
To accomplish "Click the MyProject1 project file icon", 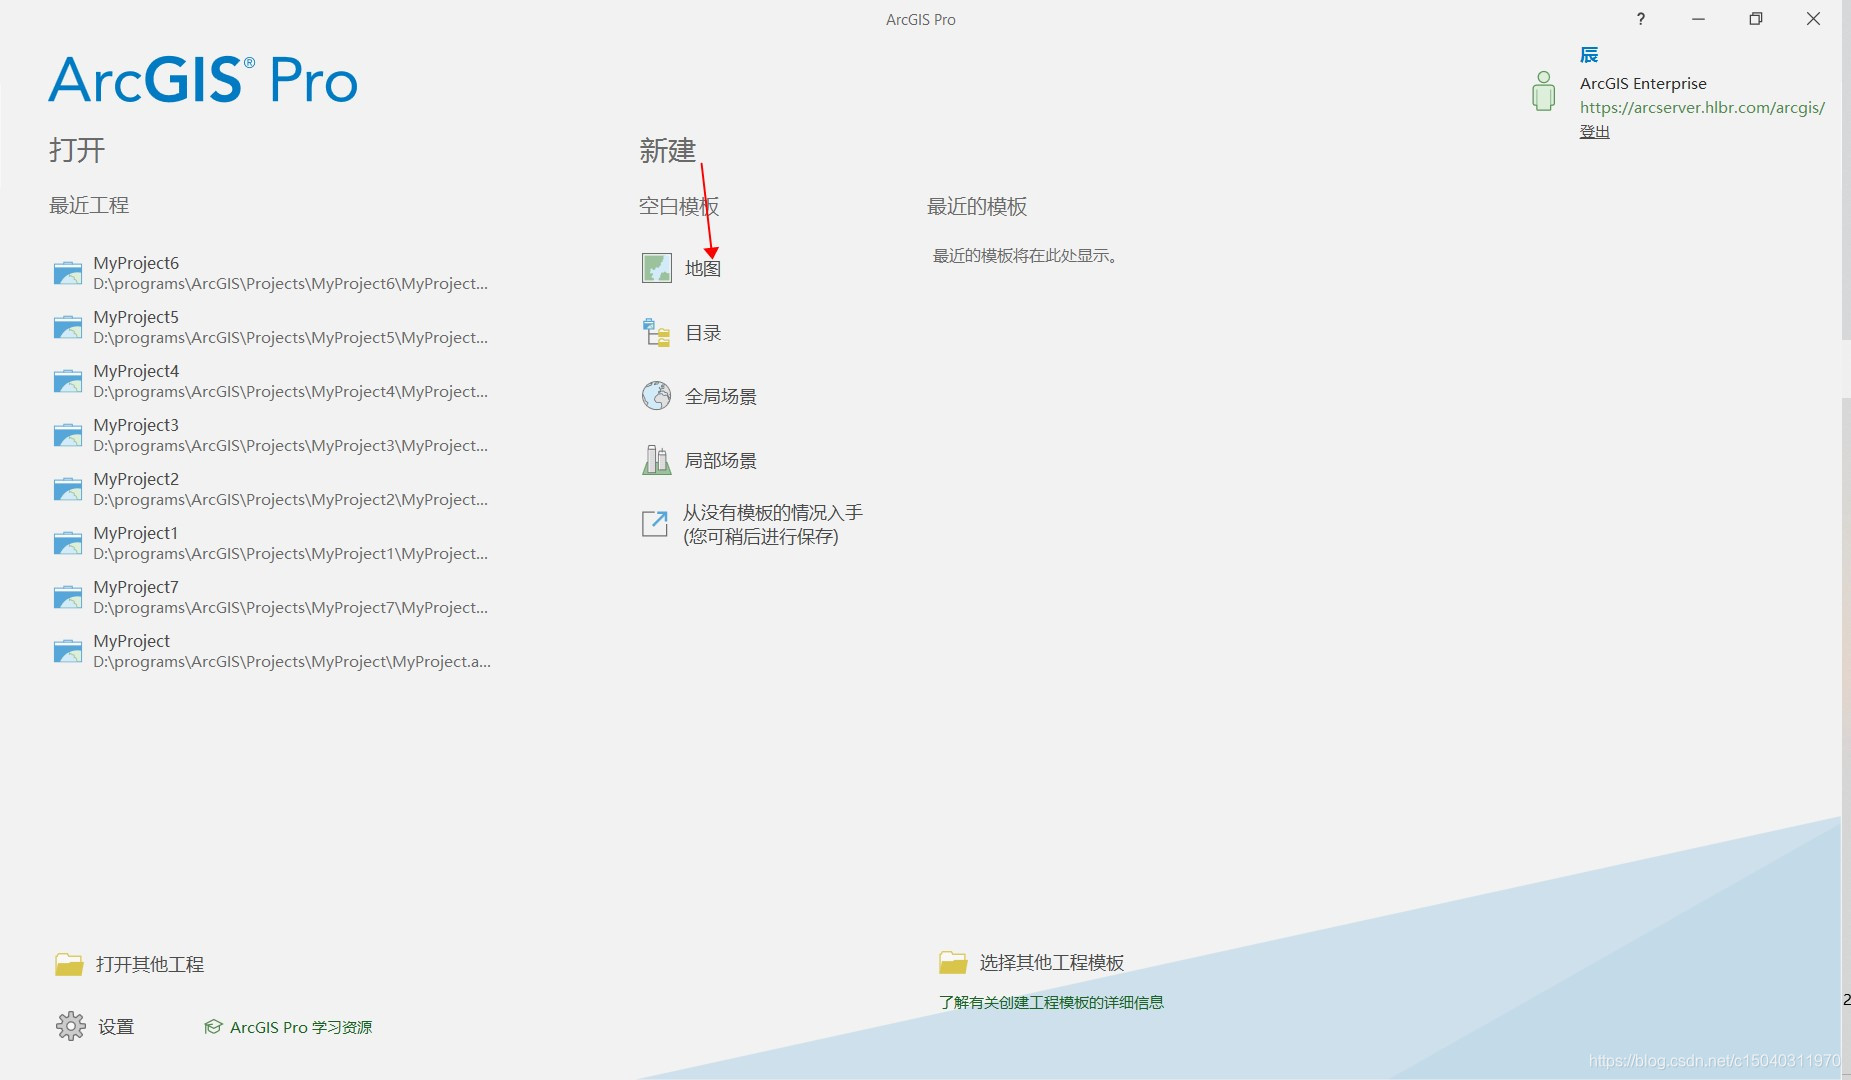I will click(x=68, y=543).
